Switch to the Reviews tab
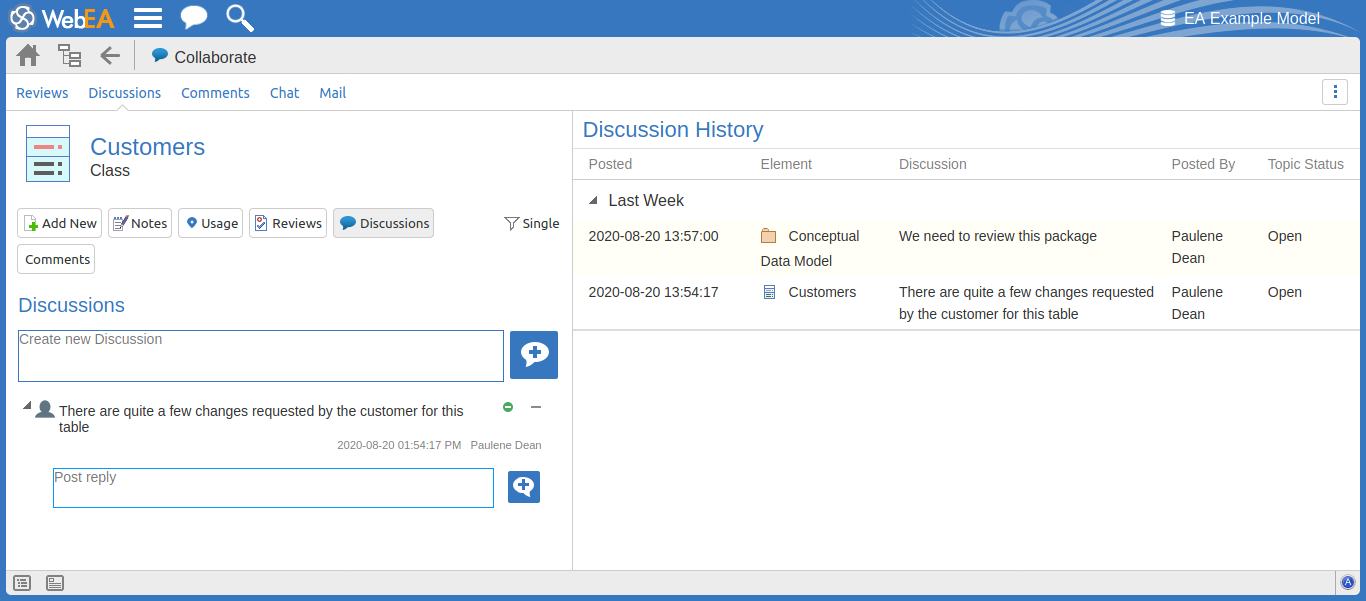The width and height of the screenshot is (1366, 601). pos(42,93)
